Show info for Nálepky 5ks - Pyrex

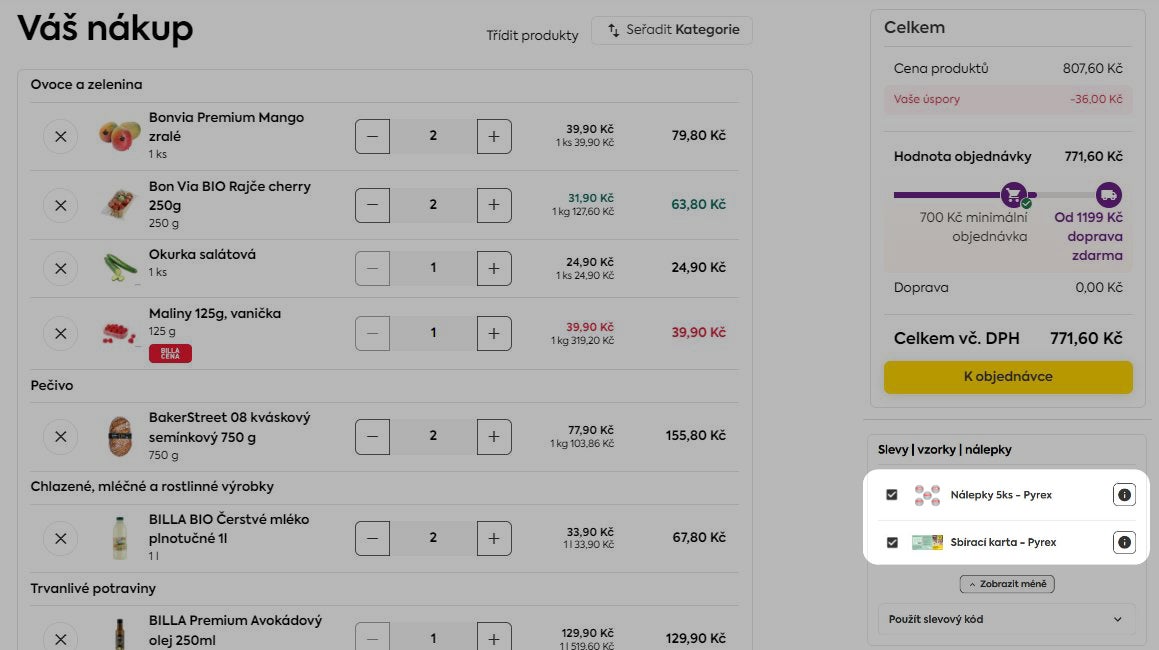tap(1124, 495)
